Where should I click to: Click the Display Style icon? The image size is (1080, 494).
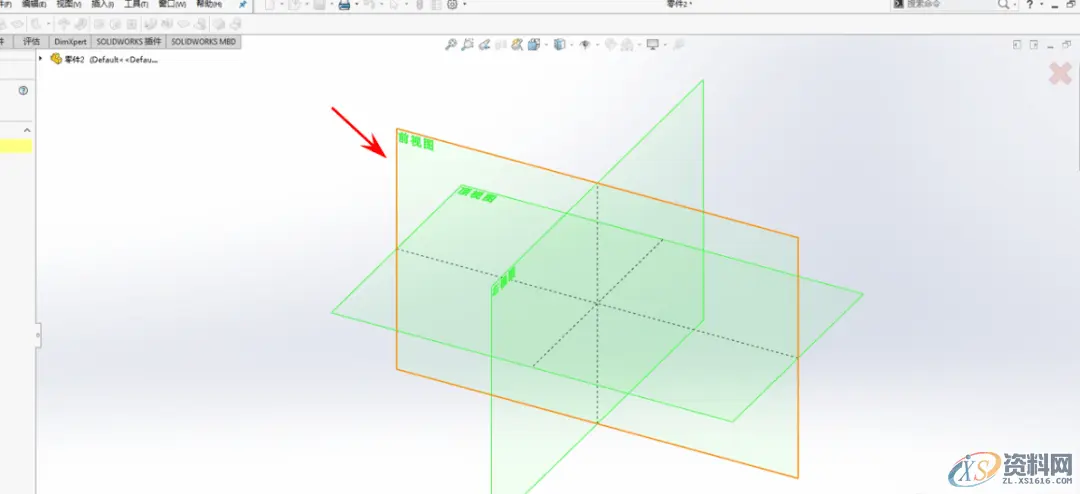coord(559,45)
